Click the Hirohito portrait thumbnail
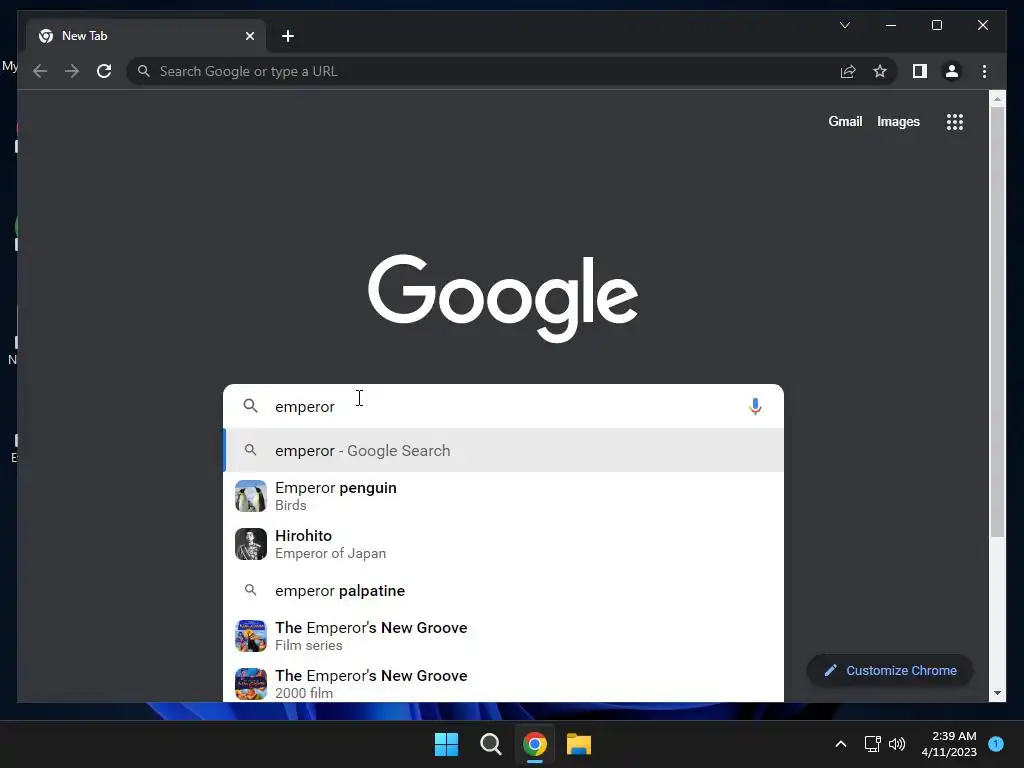 click(x=251, y=544)
